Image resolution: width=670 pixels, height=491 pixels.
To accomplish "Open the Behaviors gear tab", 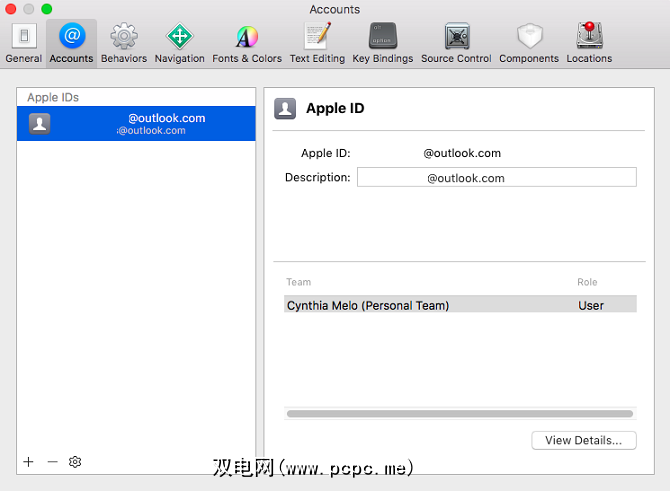I will tap(124, 43).
